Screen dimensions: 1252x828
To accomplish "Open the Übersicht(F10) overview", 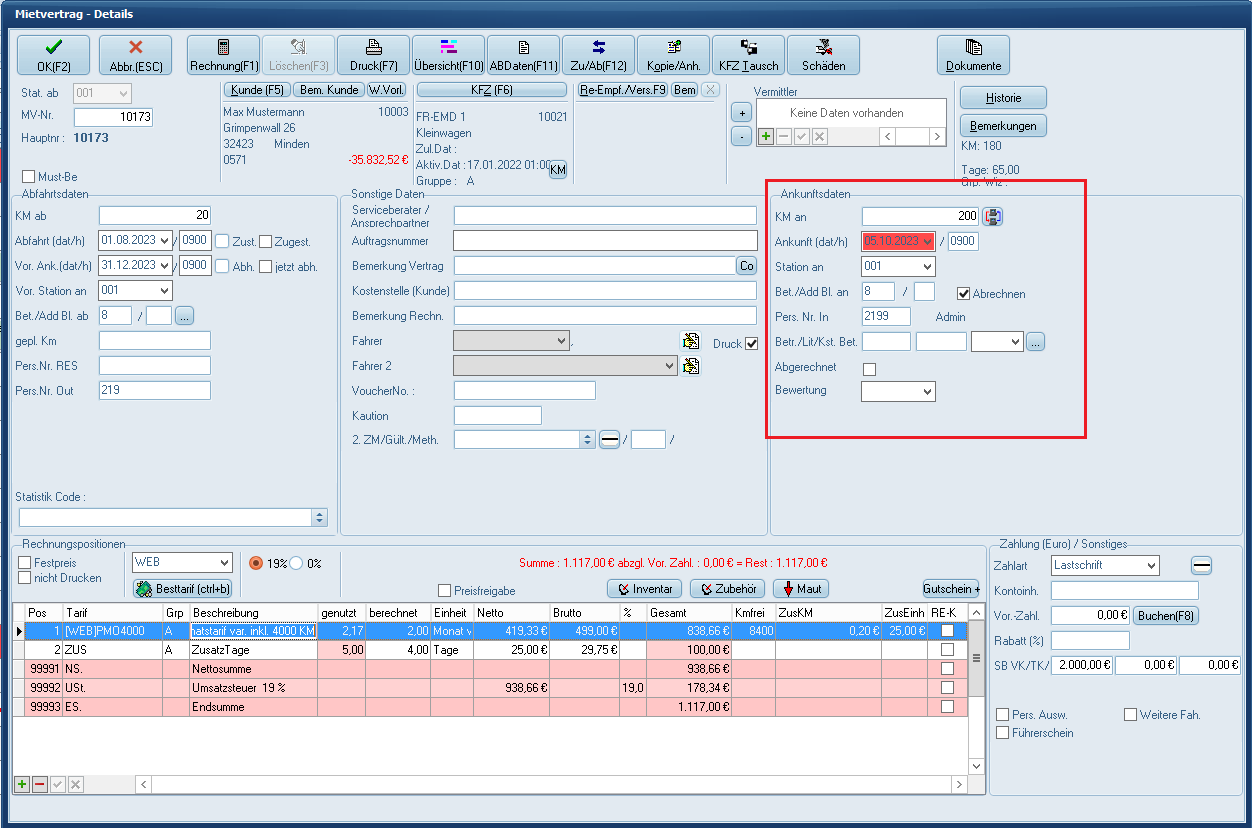I will (x=448, y=55).
